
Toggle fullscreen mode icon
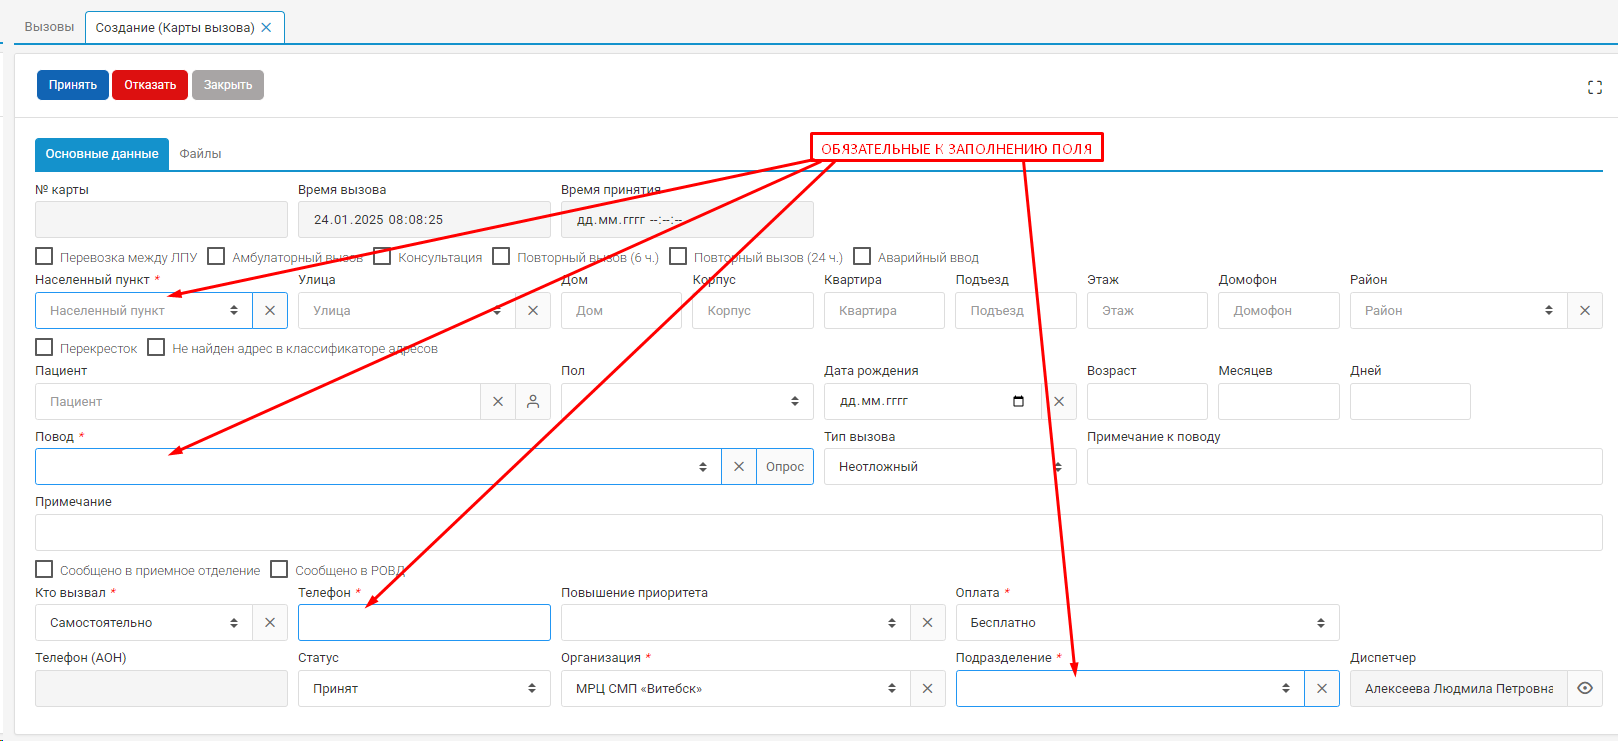point(1595,88)
